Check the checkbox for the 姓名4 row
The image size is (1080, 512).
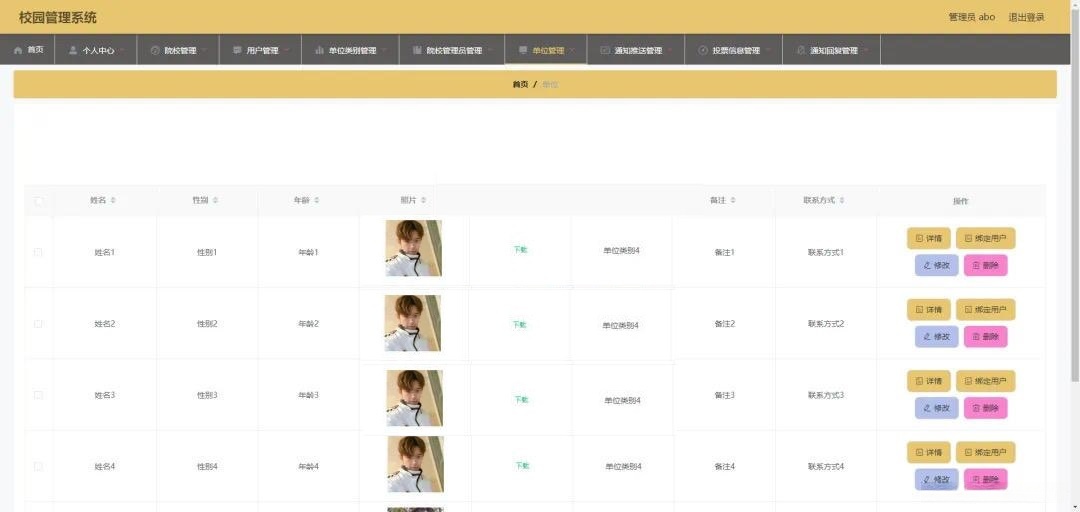click(x=39, y=467)
